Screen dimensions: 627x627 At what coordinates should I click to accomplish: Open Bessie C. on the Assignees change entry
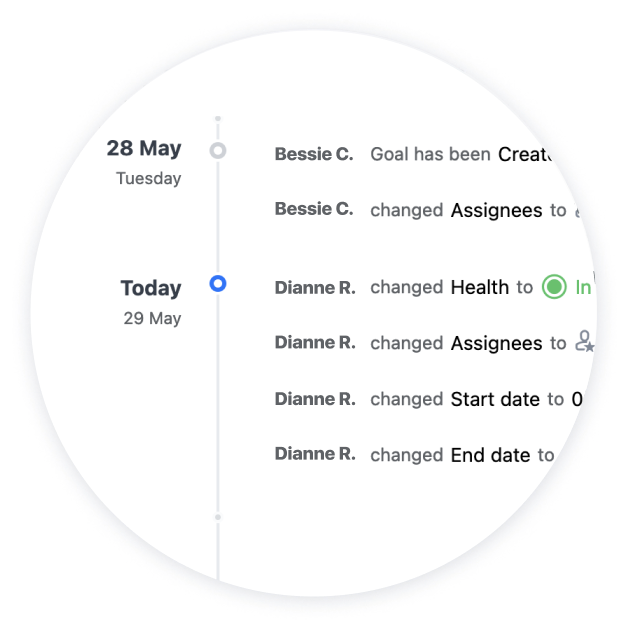pyautogui.click(x=314, y=209)
